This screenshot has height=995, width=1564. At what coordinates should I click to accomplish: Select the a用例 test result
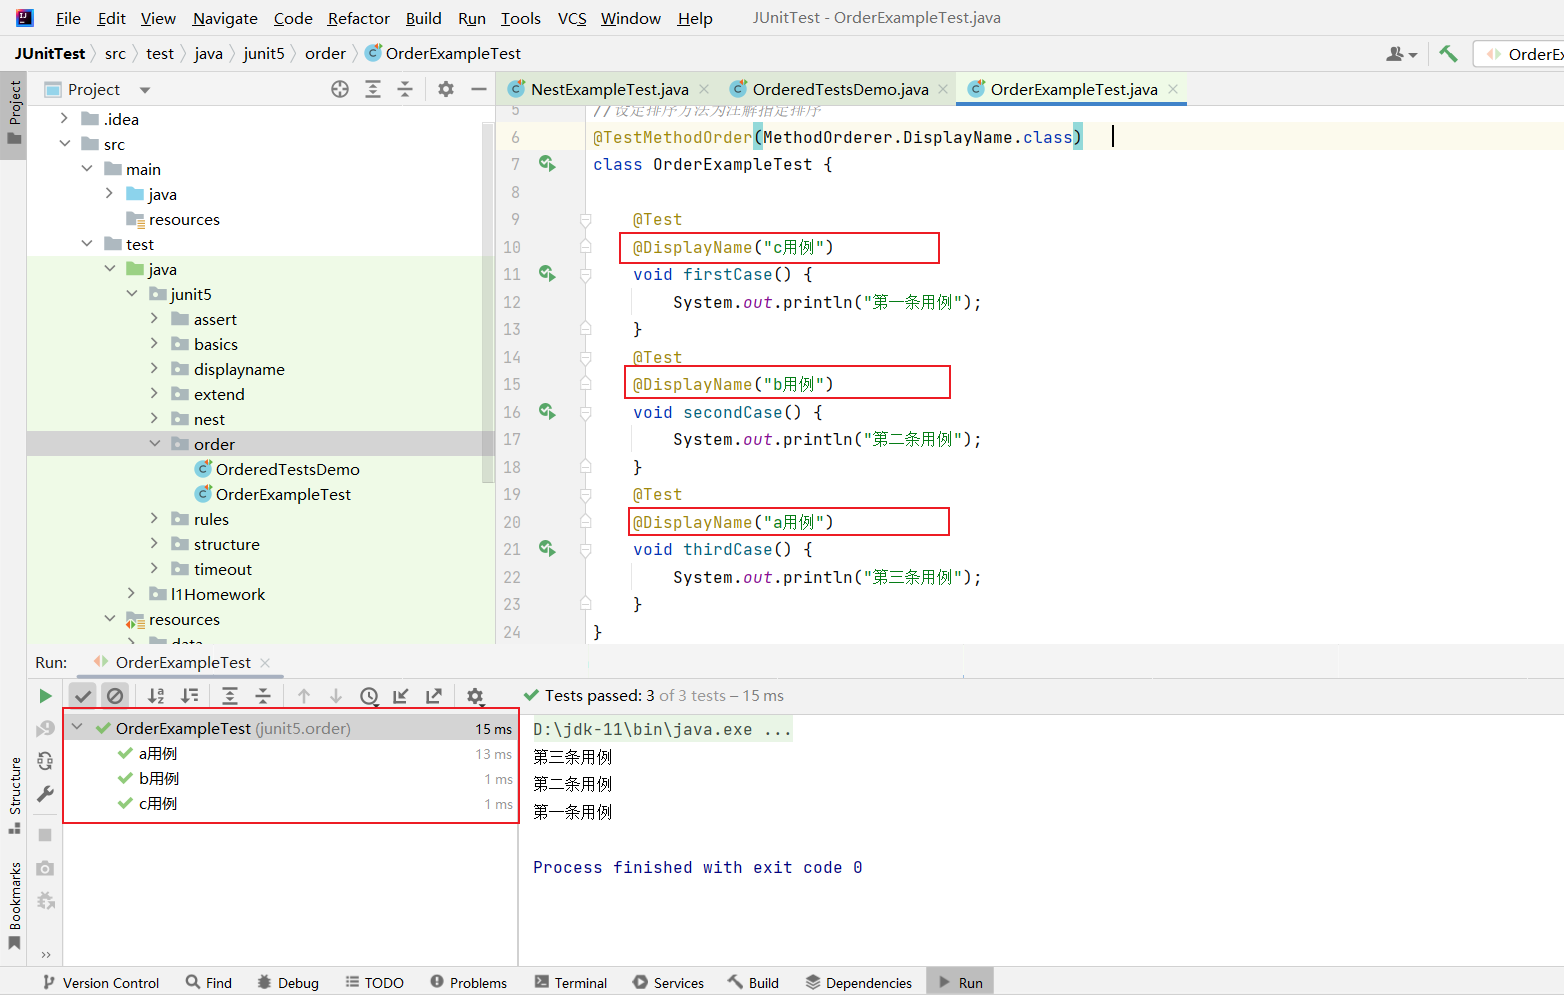158,754
